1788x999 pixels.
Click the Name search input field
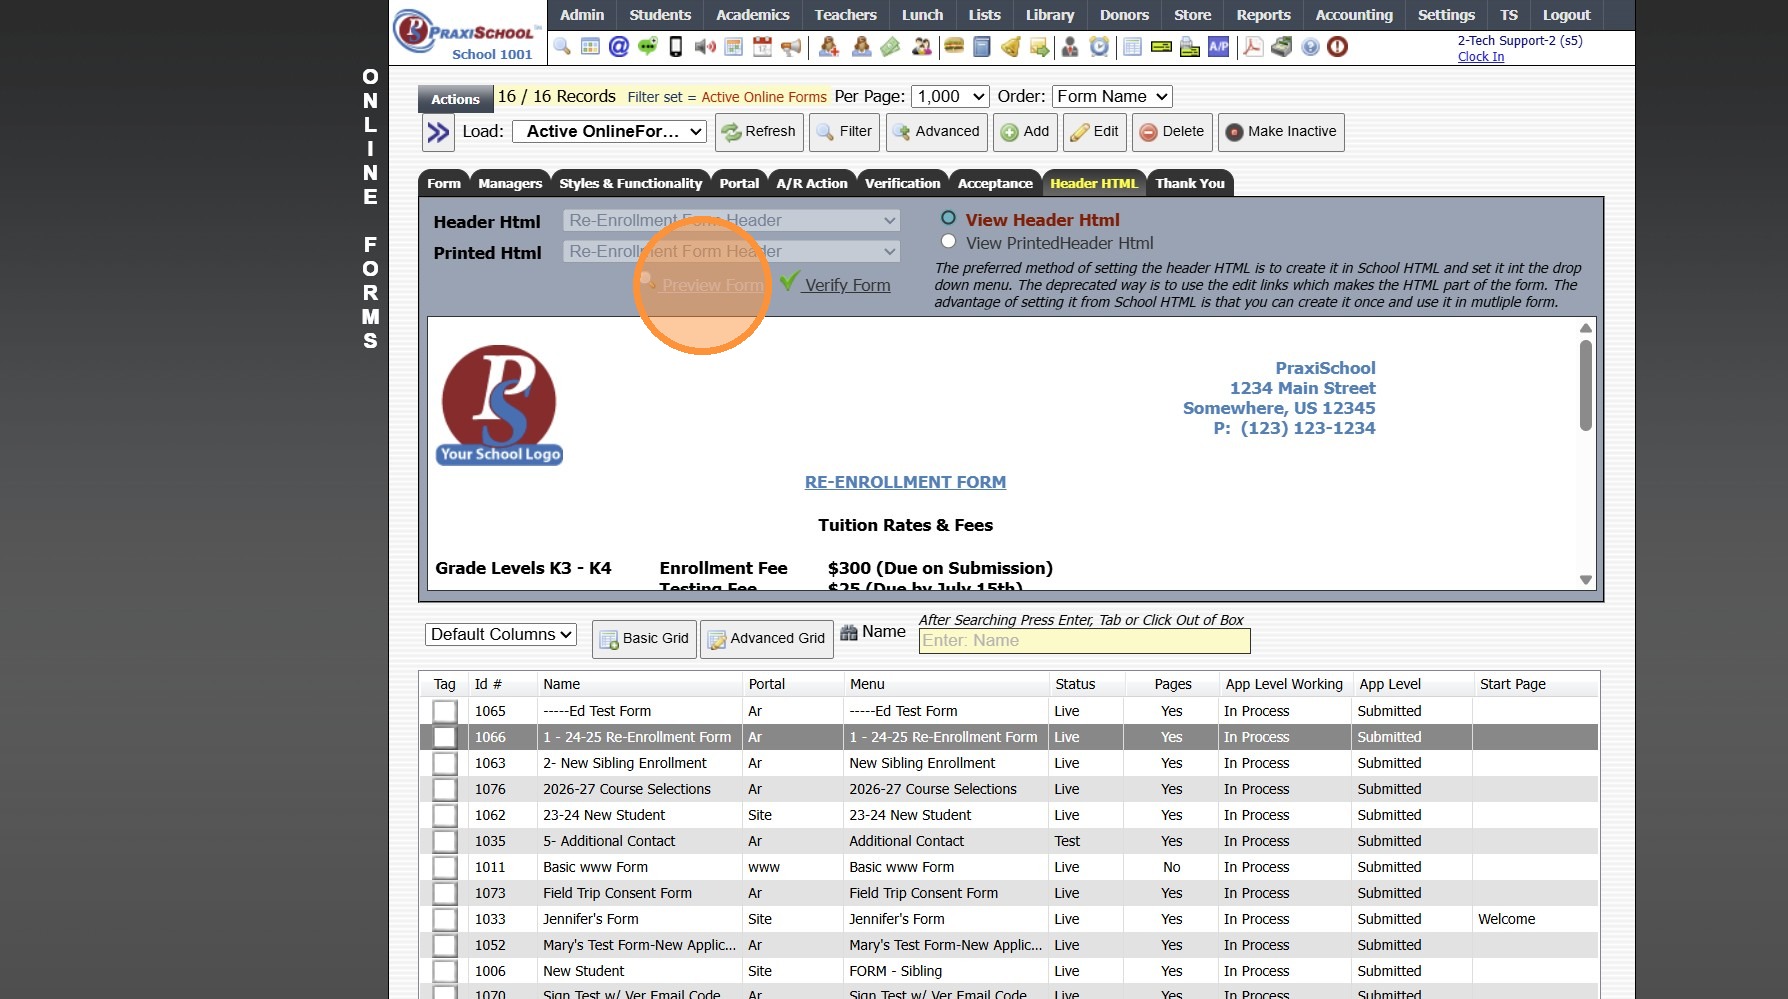1084,641
